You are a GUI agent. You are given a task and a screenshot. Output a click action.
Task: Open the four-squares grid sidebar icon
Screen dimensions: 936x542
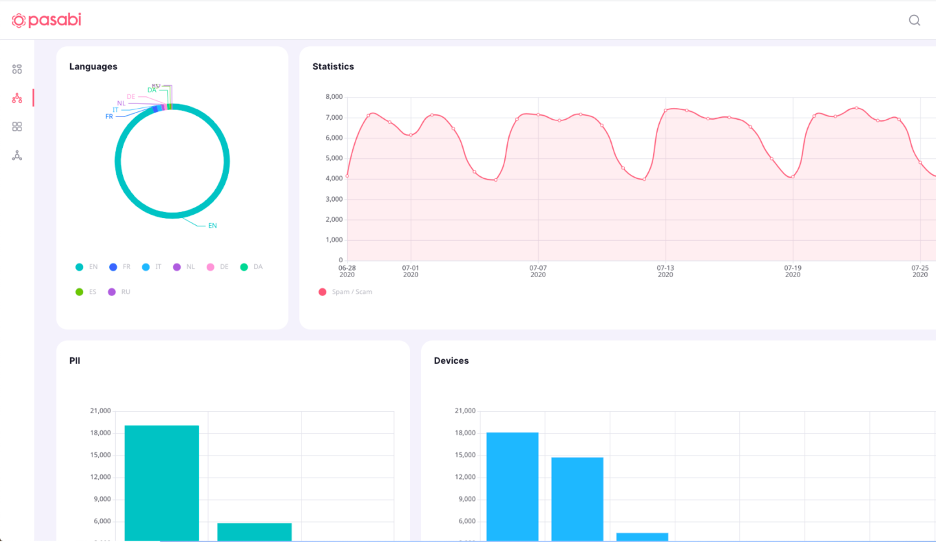tap(17, 127)
